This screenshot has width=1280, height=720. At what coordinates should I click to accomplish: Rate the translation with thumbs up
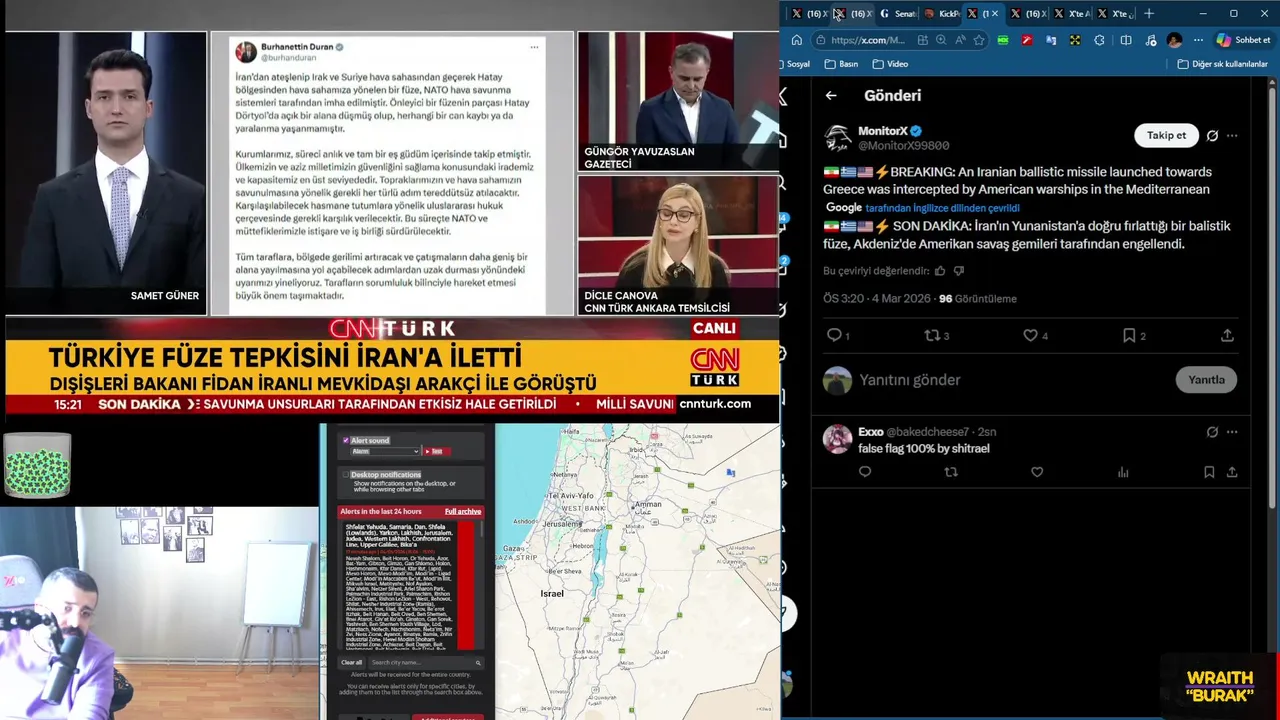pos(939,271)
